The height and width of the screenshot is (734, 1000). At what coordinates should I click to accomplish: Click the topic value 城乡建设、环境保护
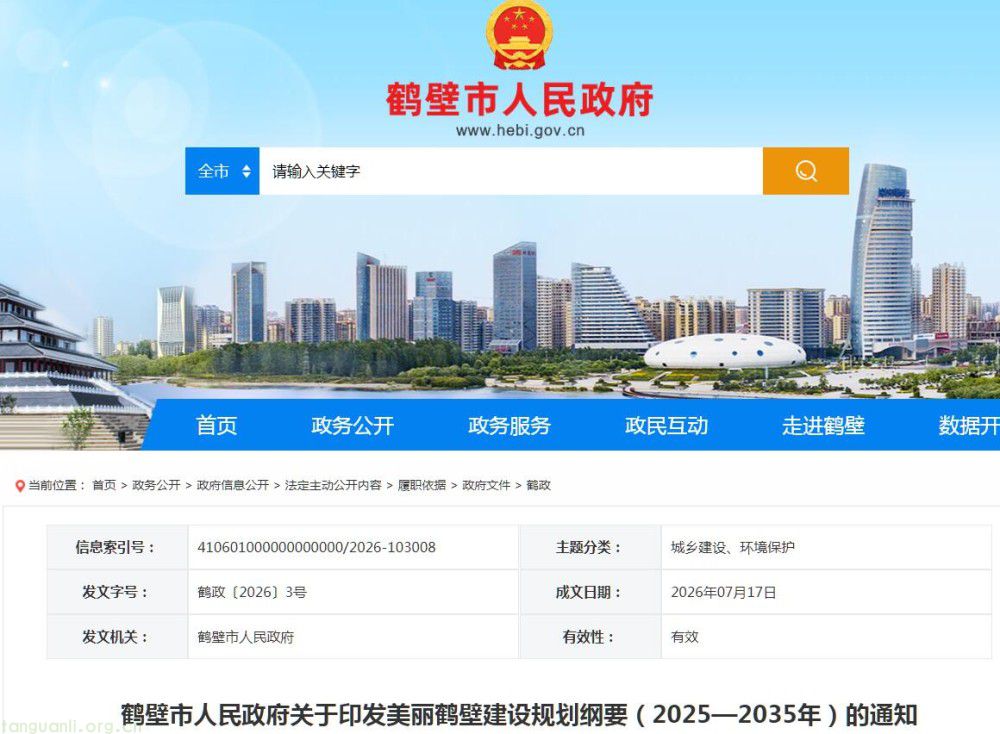pyautogui.click(x=732, y=547)
